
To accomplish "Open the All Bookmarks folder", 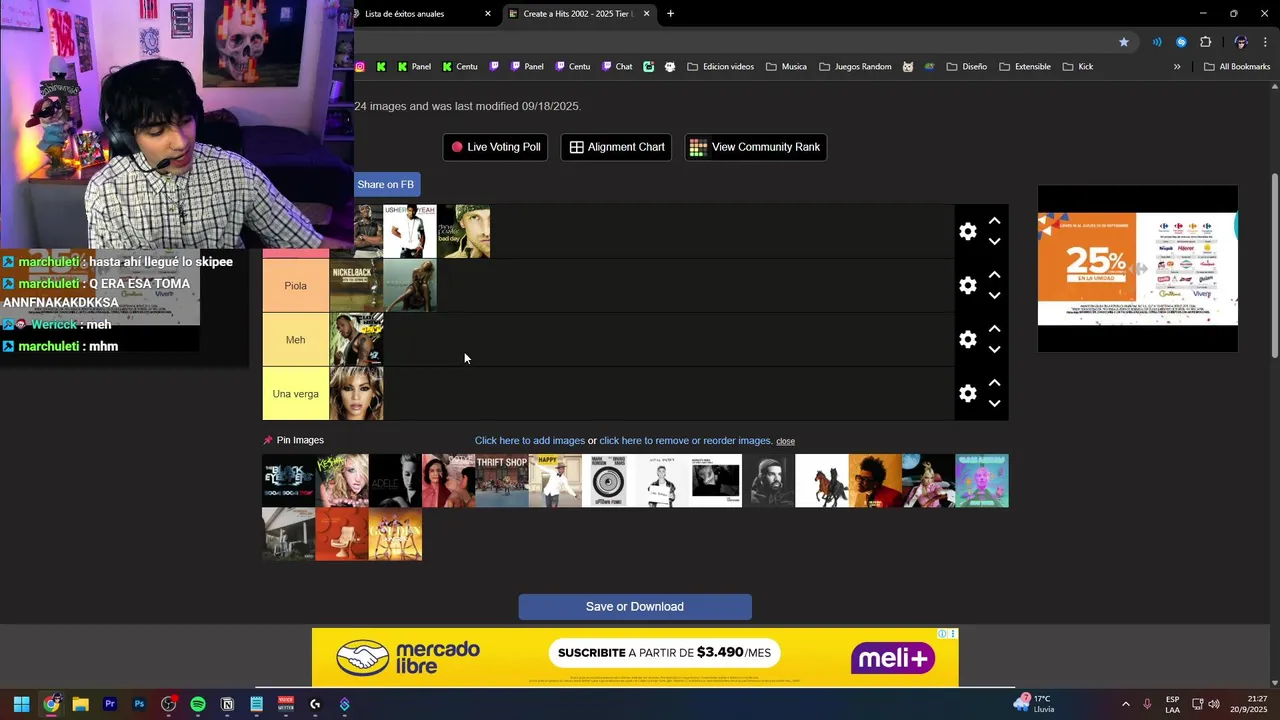I will click(x=1237, y=67).
